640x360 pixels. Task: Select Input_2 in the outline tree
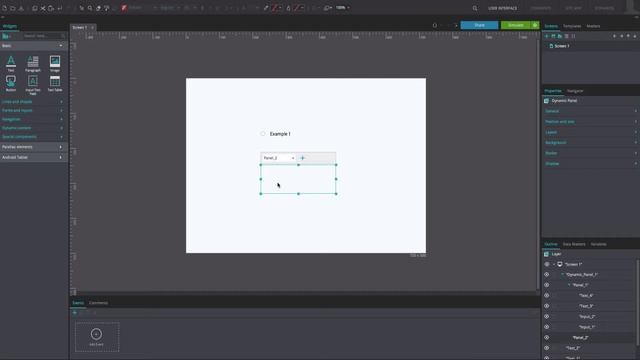[587, 316]
